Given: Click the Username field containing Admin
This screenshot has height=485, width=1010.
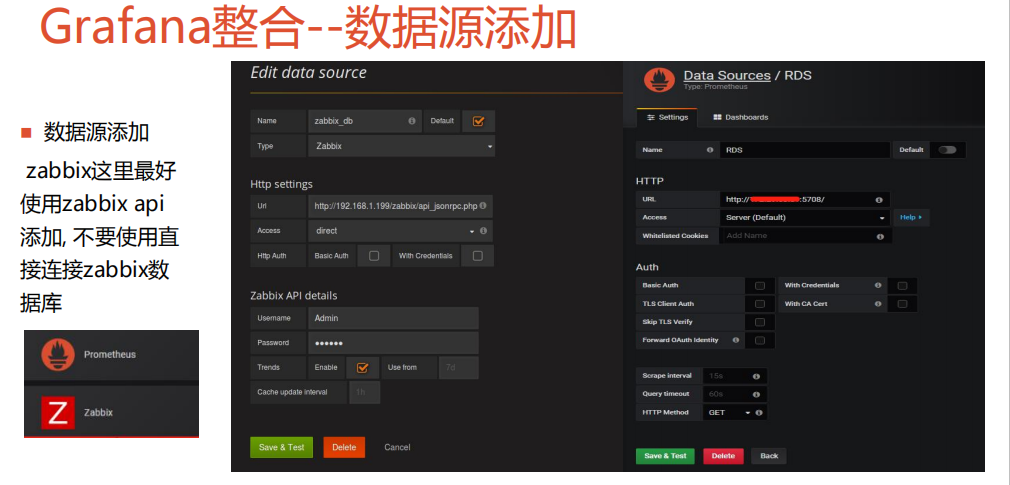Looking at the screenshot, I should (x=393, y=318).
